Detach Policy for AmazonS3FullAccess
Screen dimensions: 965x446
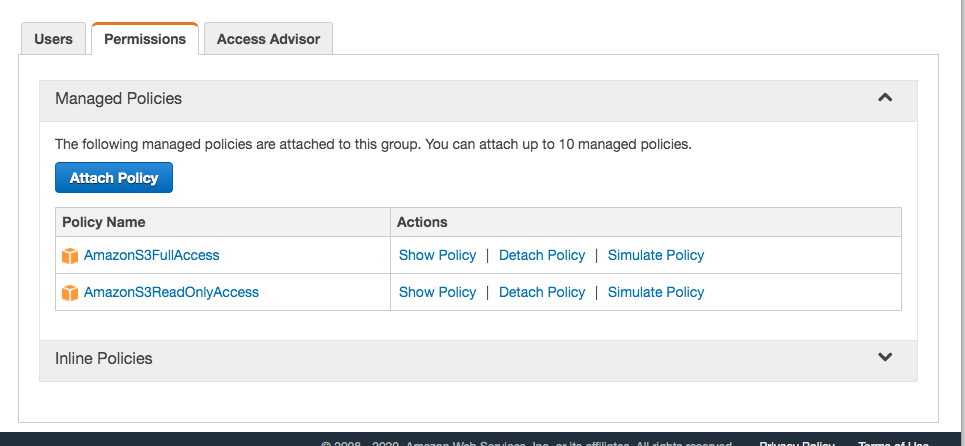pyautogui.click(x=541, y=255)
